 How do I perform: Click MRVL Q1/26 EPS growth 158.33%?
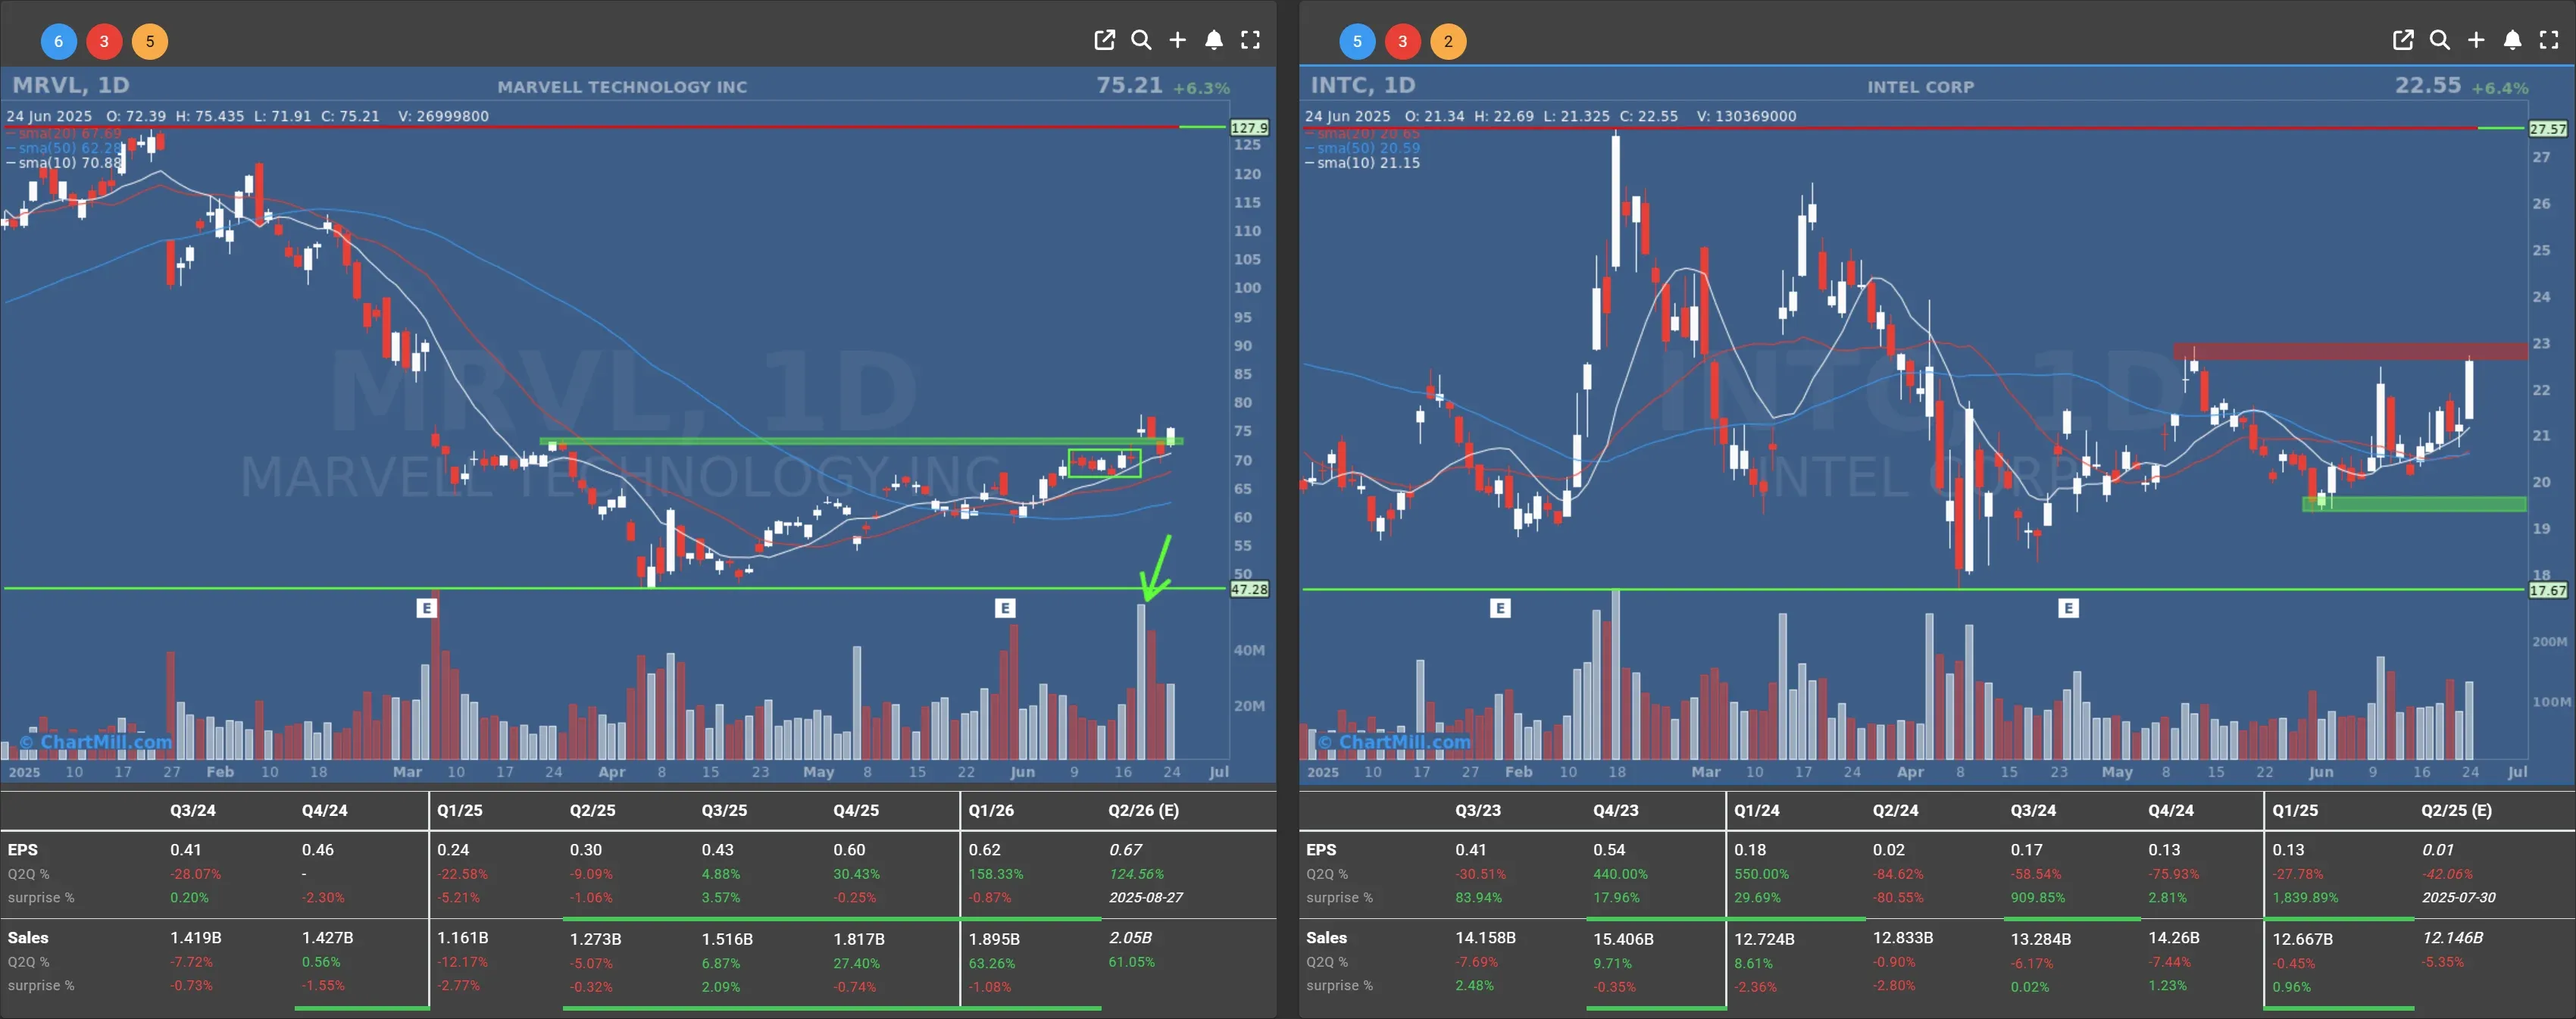[x=996, y=874]
